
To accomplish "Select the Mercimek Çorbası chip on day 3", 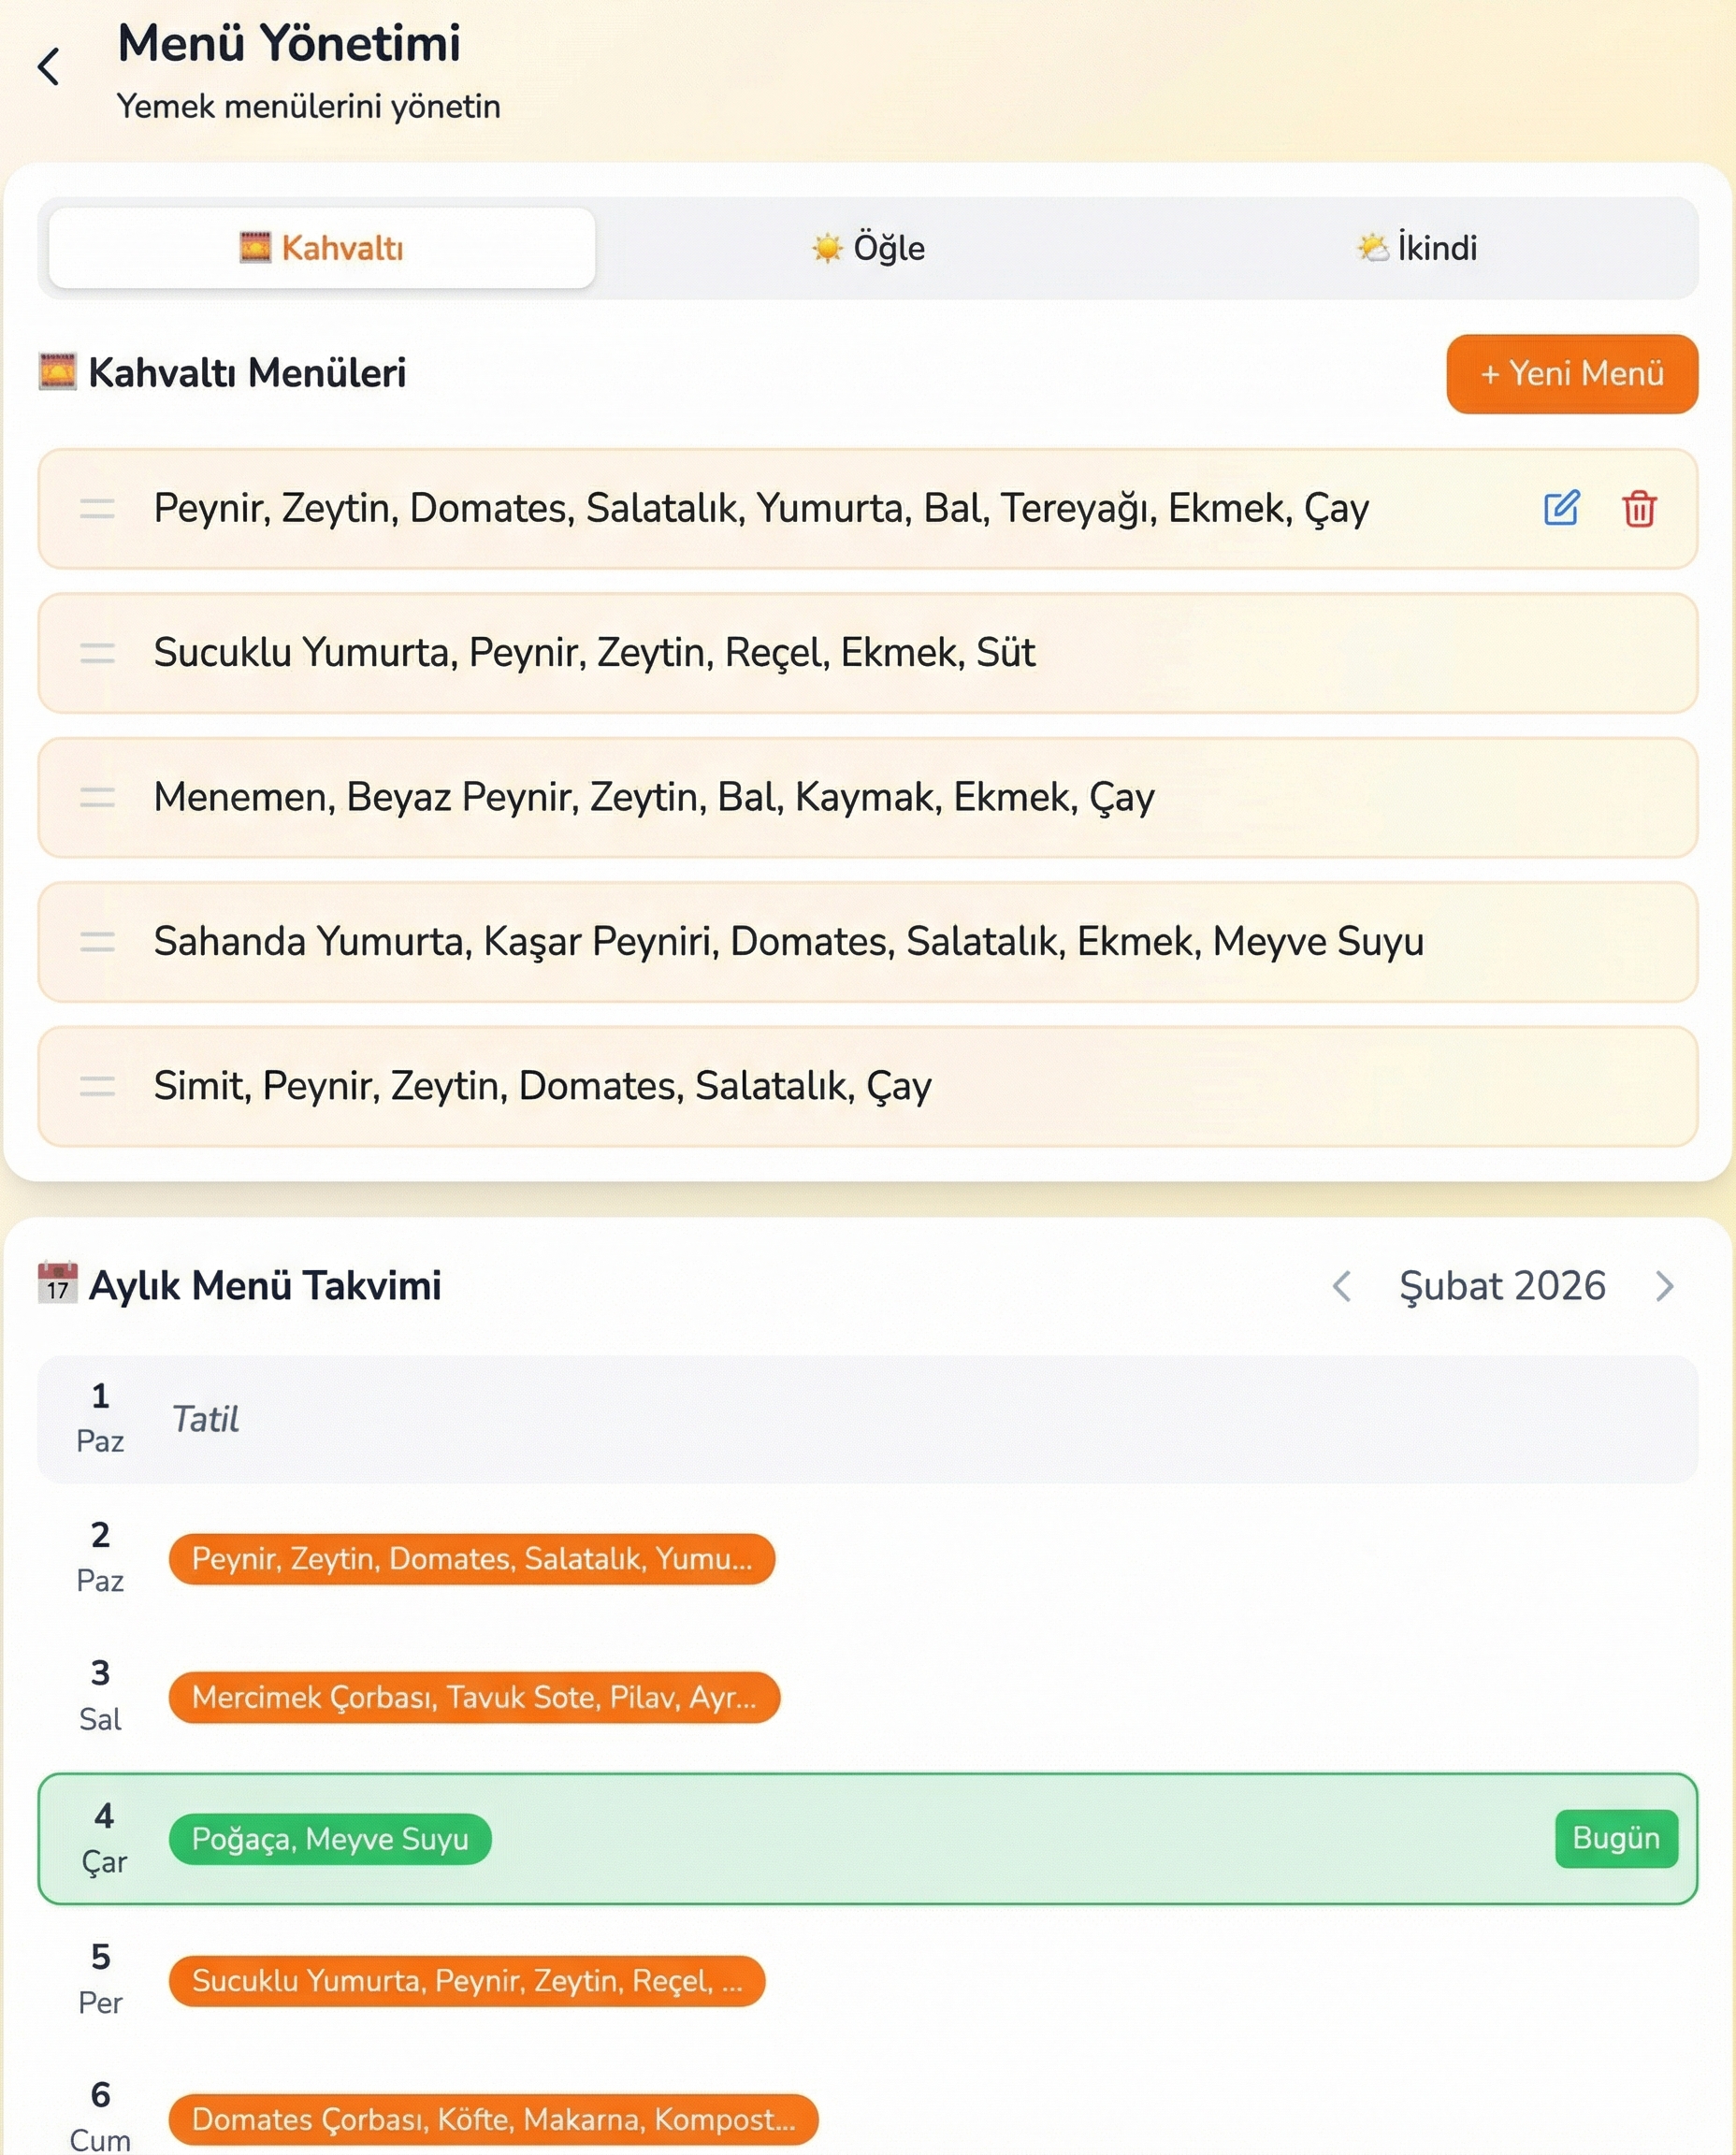I will pos(474,1697).
